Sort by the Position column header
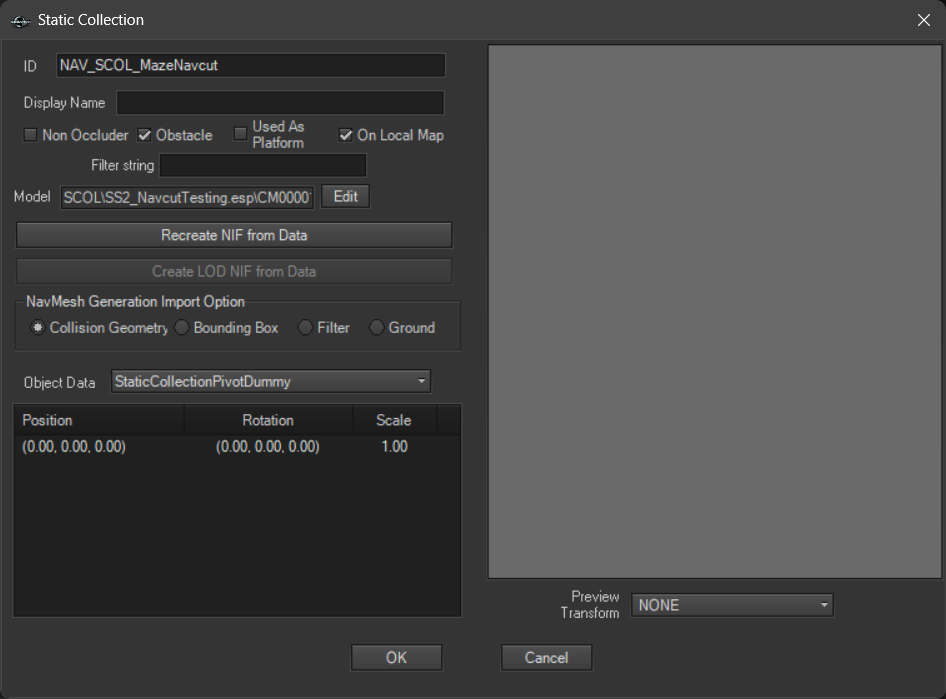This screenshot has height=699, width=946. pyautogui.click(x=98, y=420)
